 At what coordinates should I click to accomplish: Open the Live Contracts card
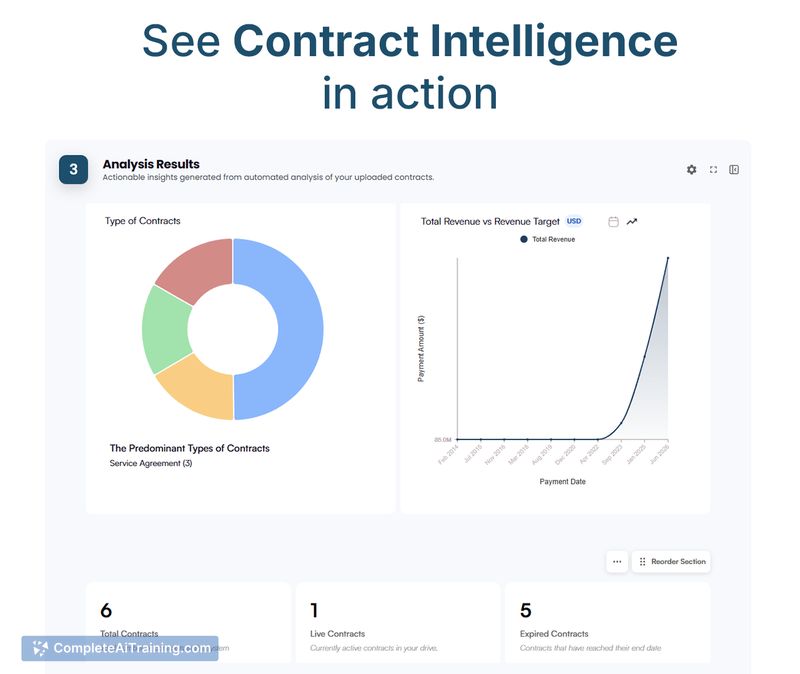pos(398,622)
